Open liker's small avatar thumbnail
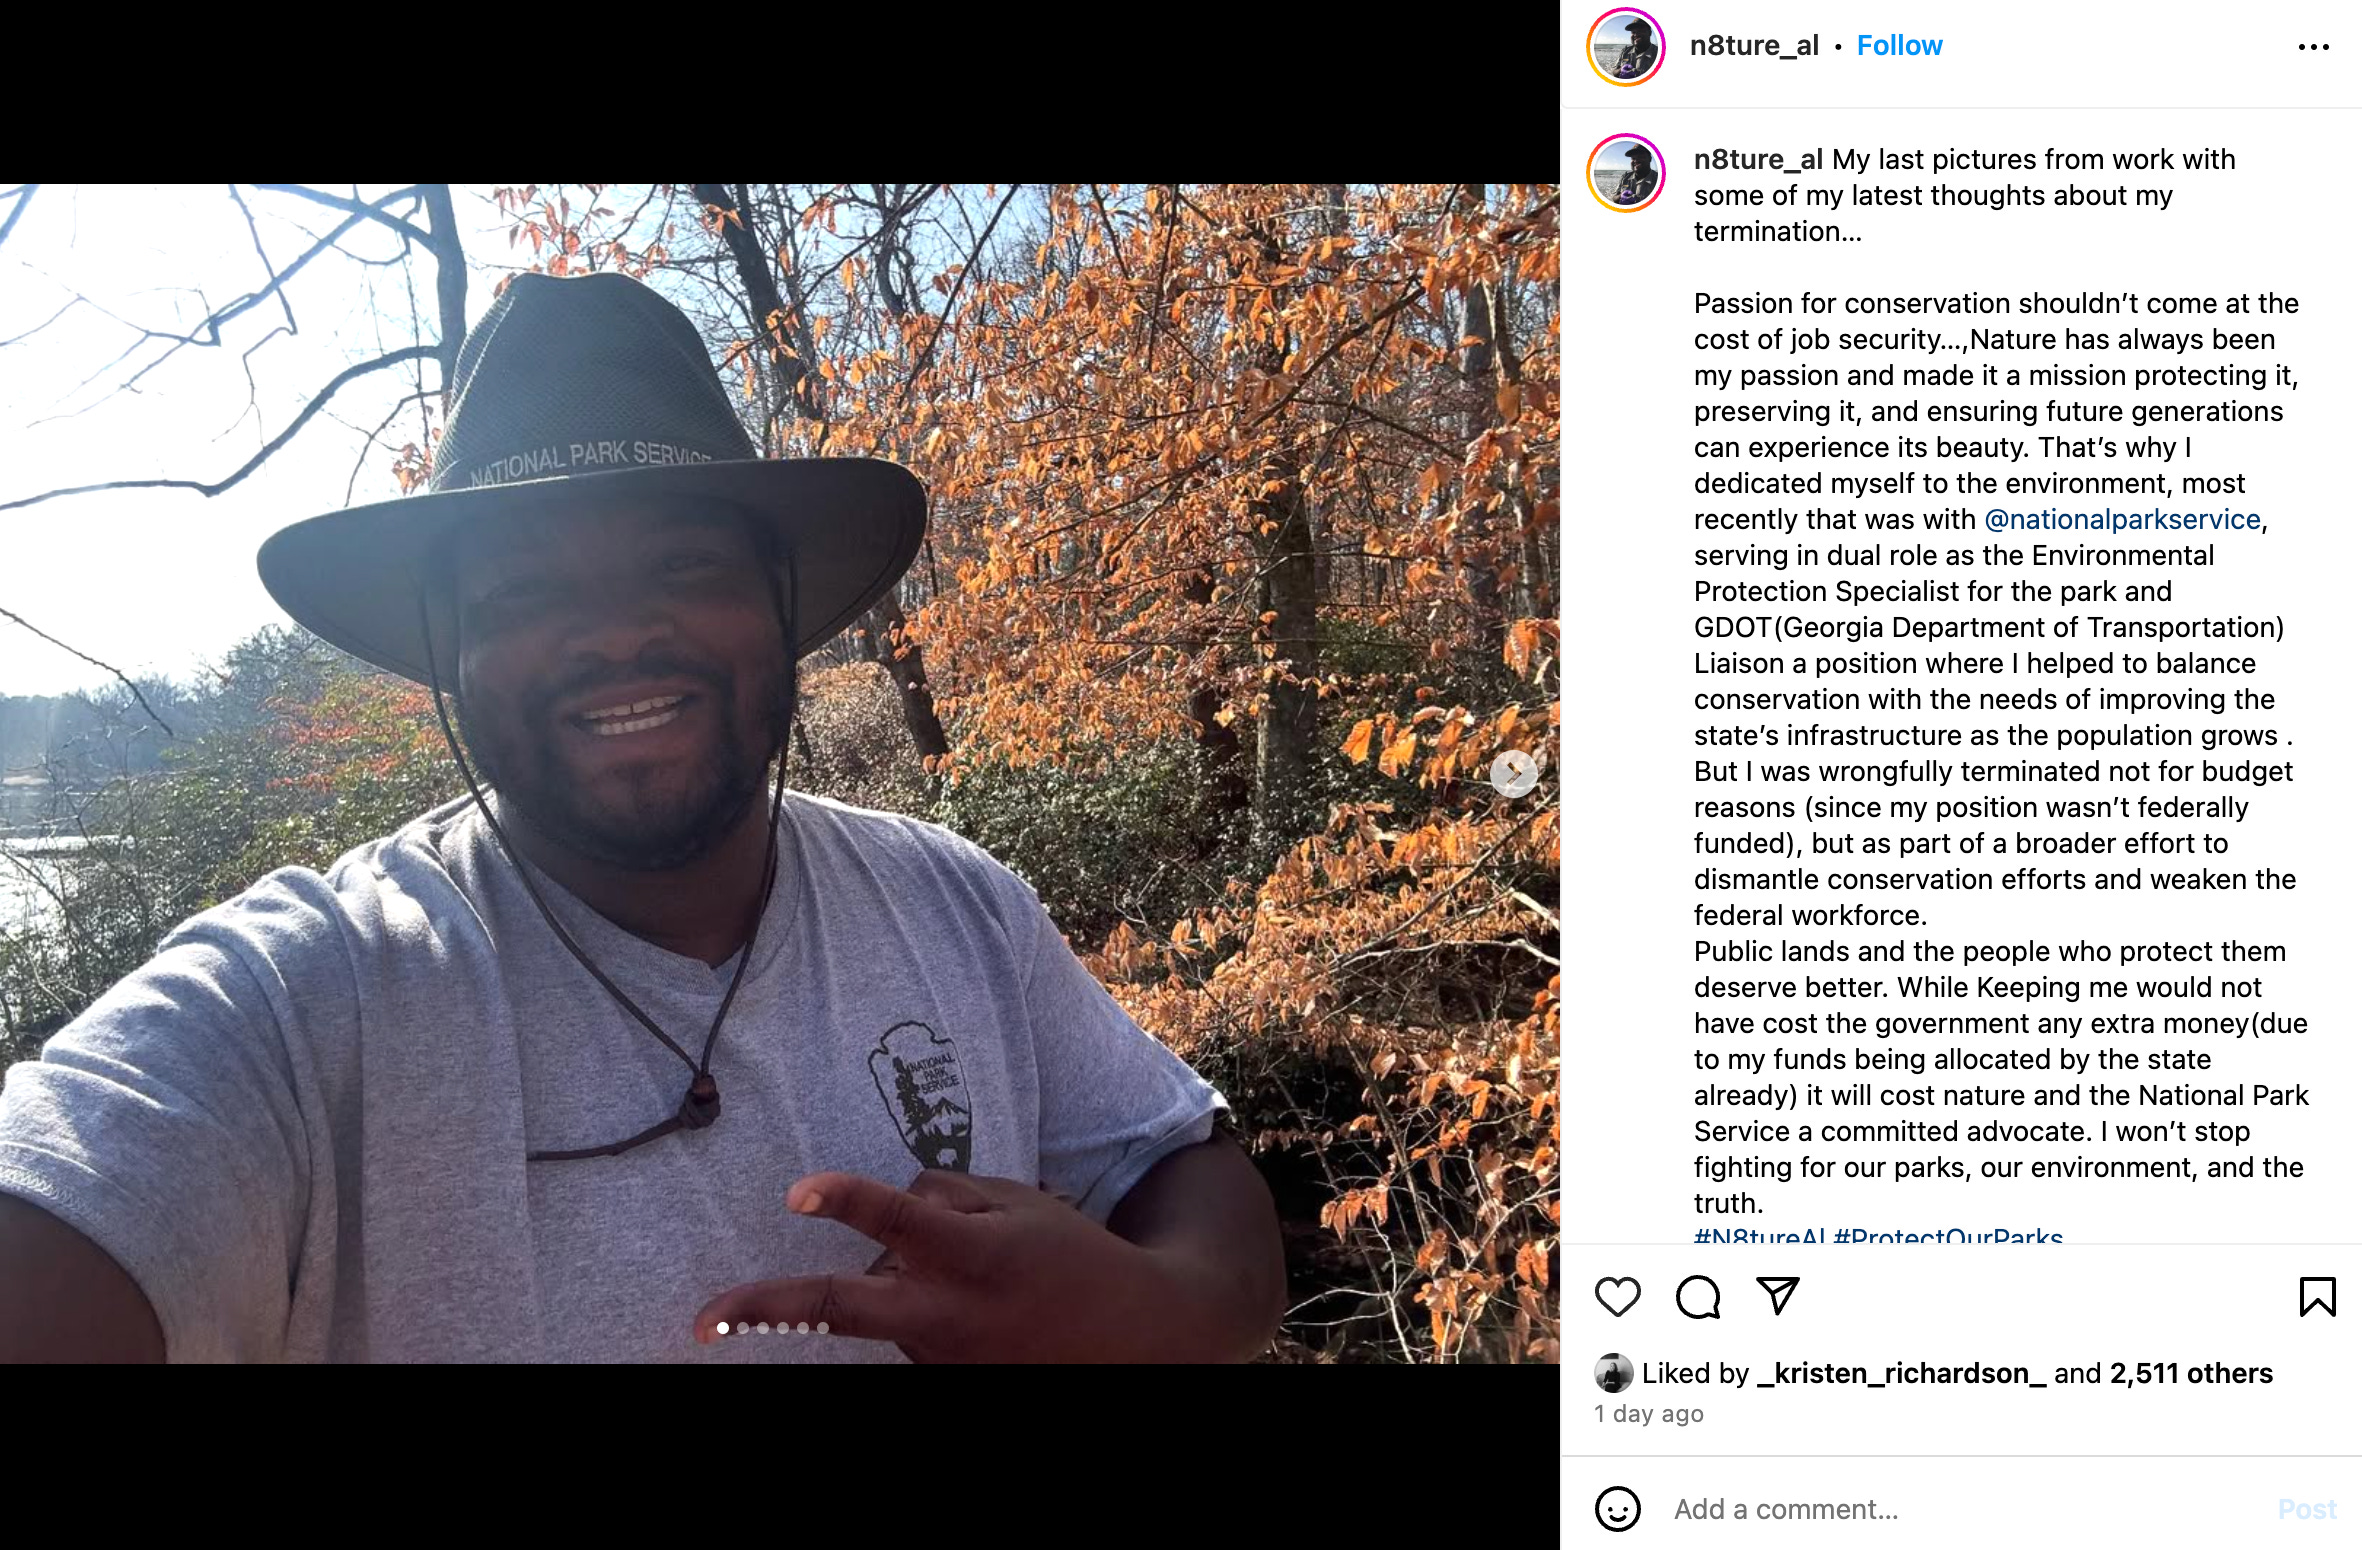 [x=1613, y=1374]
